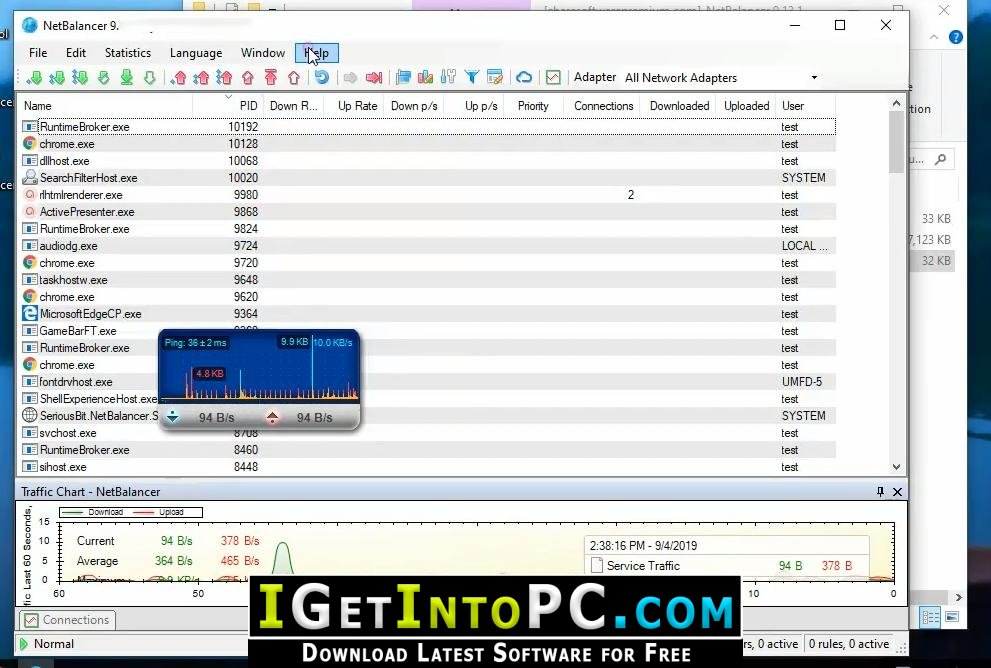Select the GameBarFT.exe process row
The image size is (991, 668).
tap(429, 331)
